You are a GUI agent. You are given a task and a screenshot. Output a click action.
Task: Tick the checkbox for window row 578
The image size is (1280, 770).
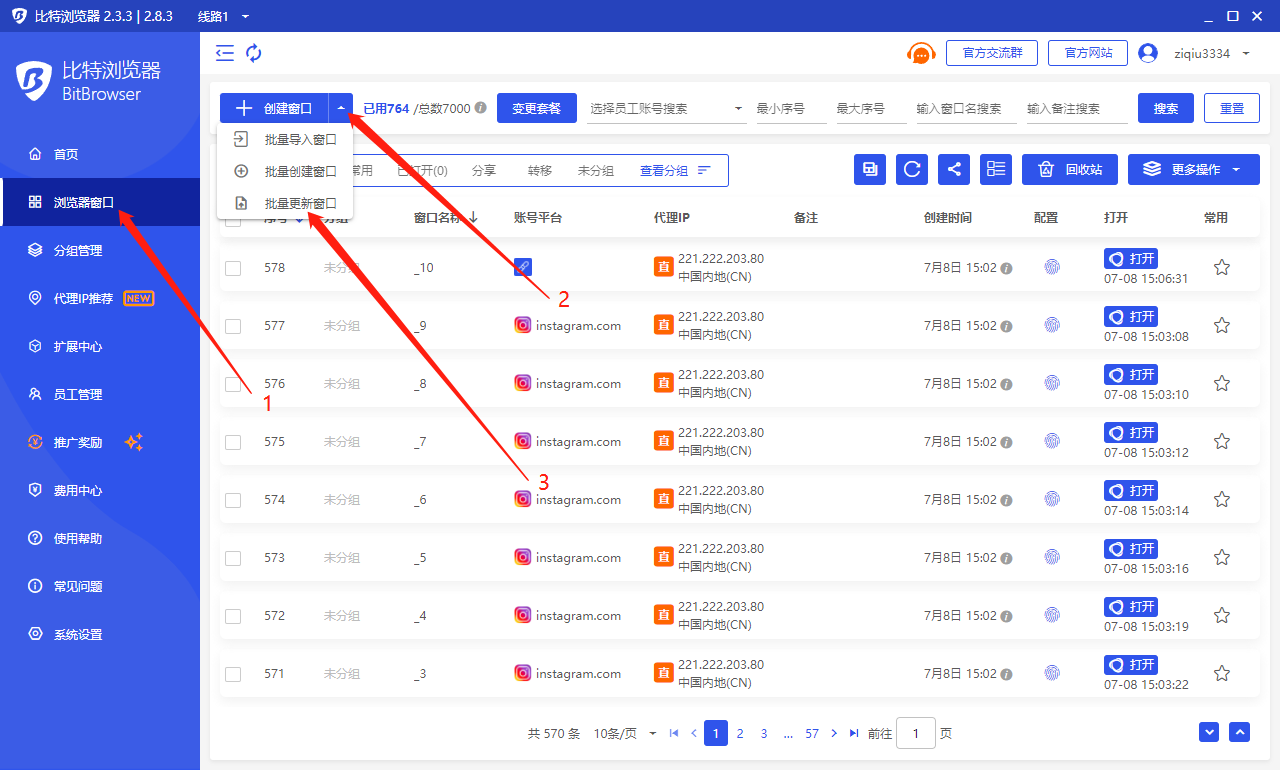pyautogui.click(x=233, y=268)
